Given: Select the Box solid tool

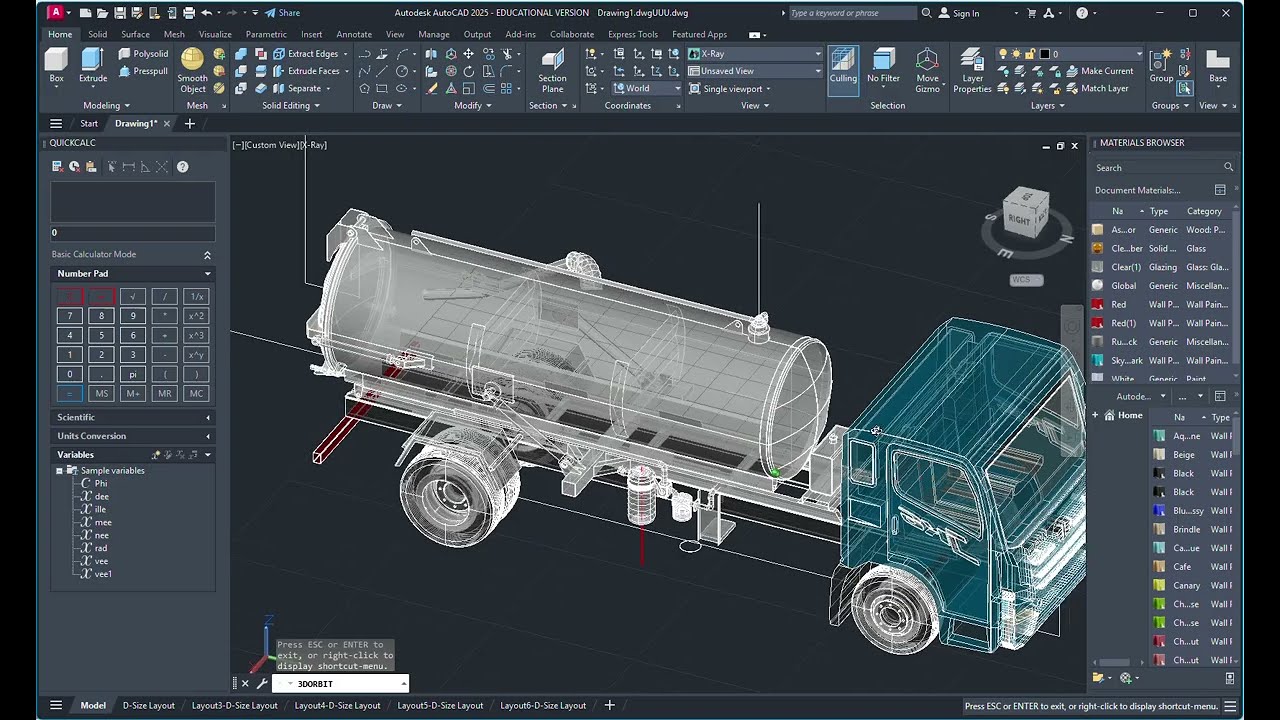Looking at the screenshot, I should pos(56,65).
